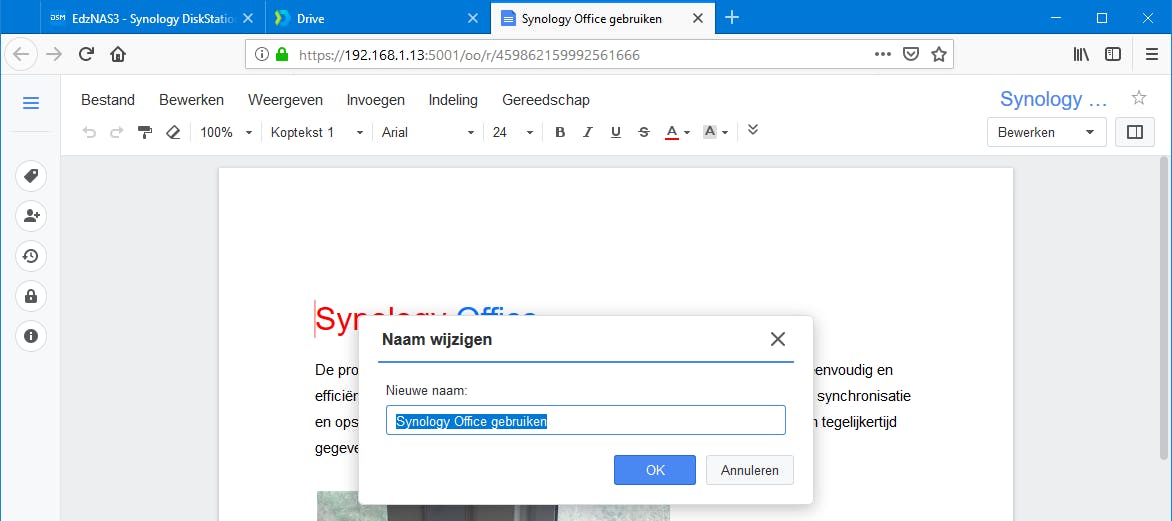Expand more toolbar options chevron
This screenshot has width=1172, height=521.
(753, 129)
